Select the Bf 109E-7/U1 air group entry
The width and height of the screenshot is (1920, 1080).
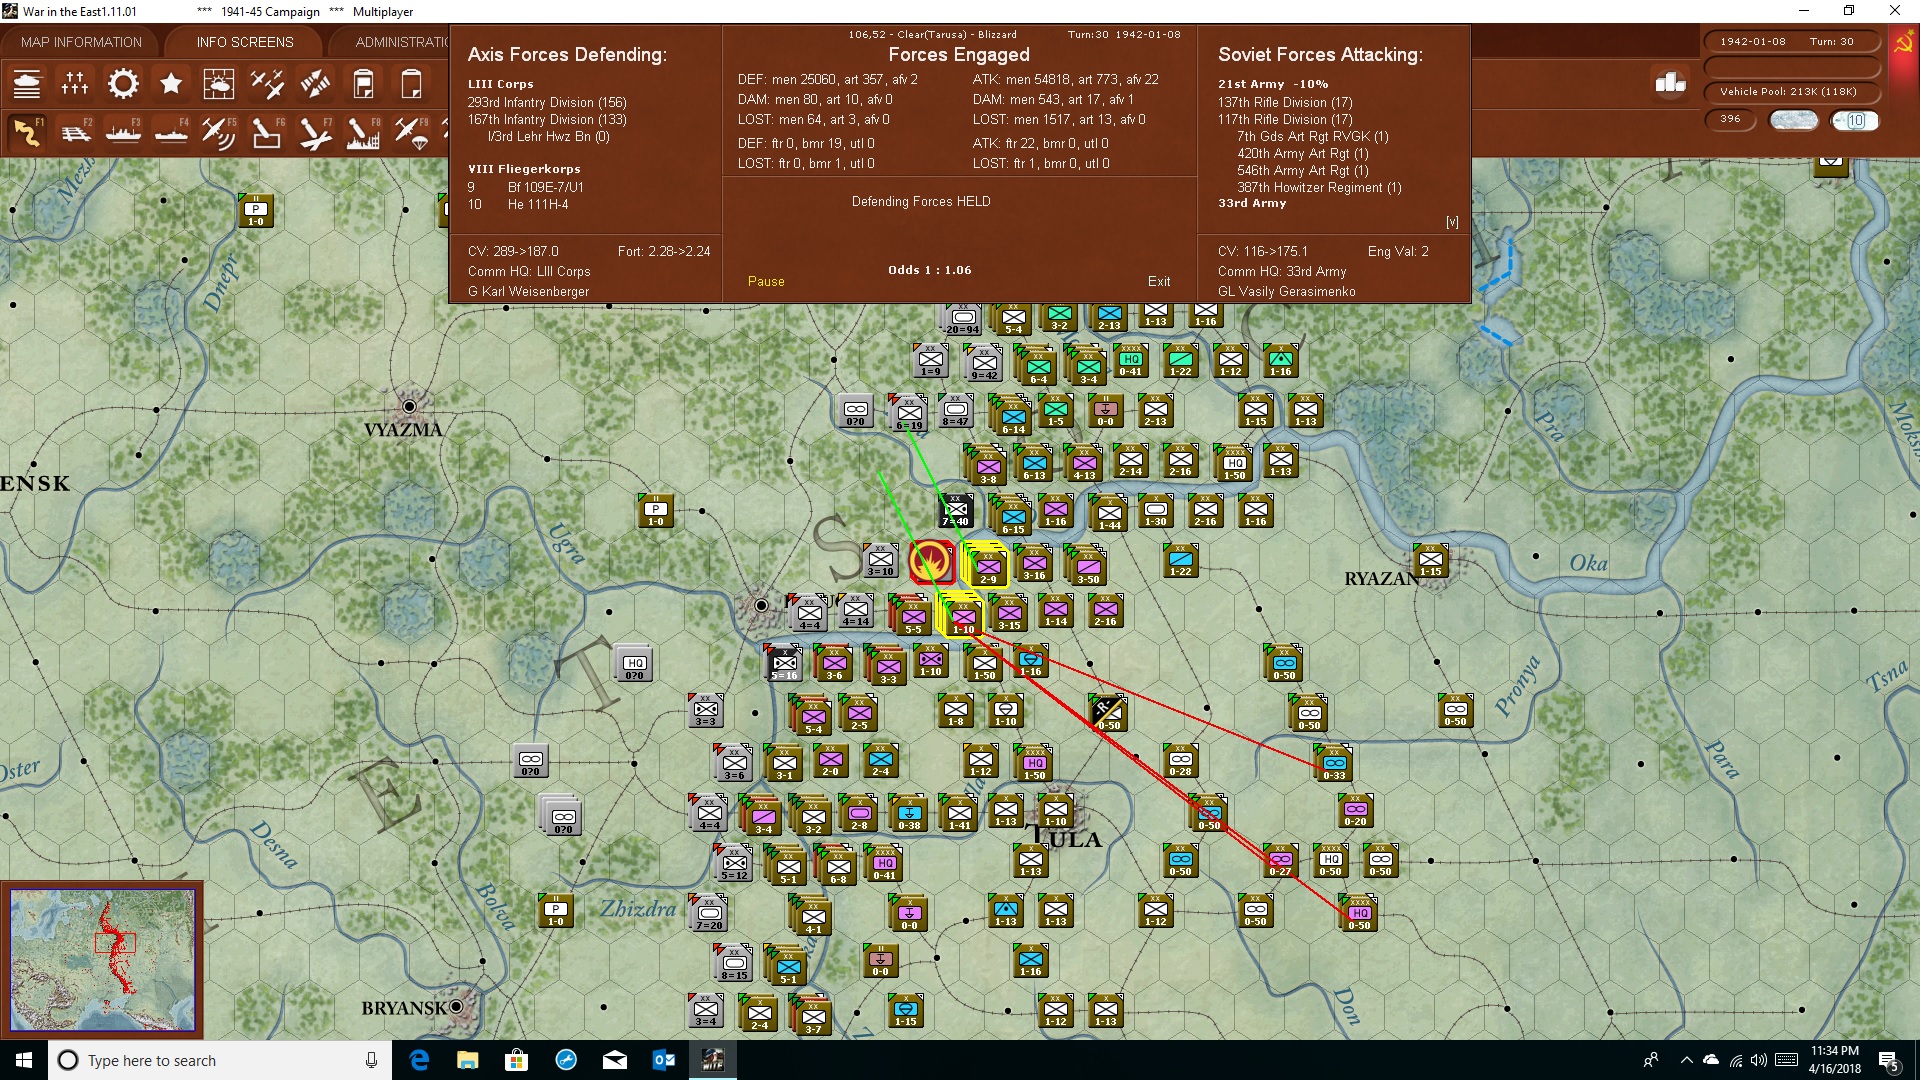pyautogui.click(x=545, y=188)
